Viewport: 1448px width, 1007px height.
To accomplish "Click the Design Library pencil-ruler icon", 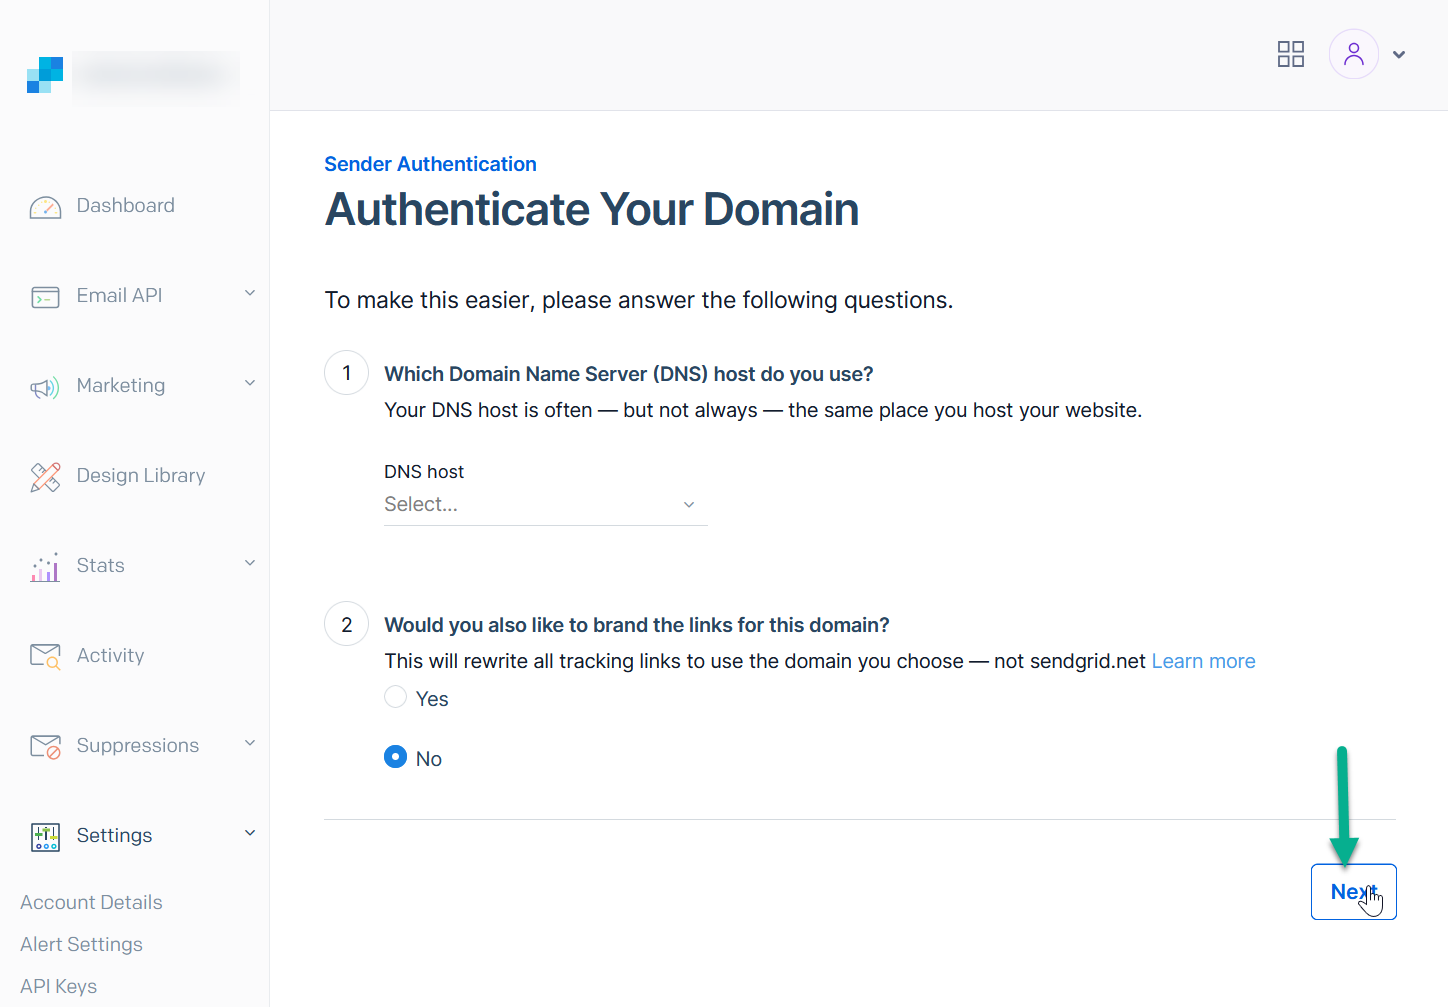I will click(x=45, y=477).
